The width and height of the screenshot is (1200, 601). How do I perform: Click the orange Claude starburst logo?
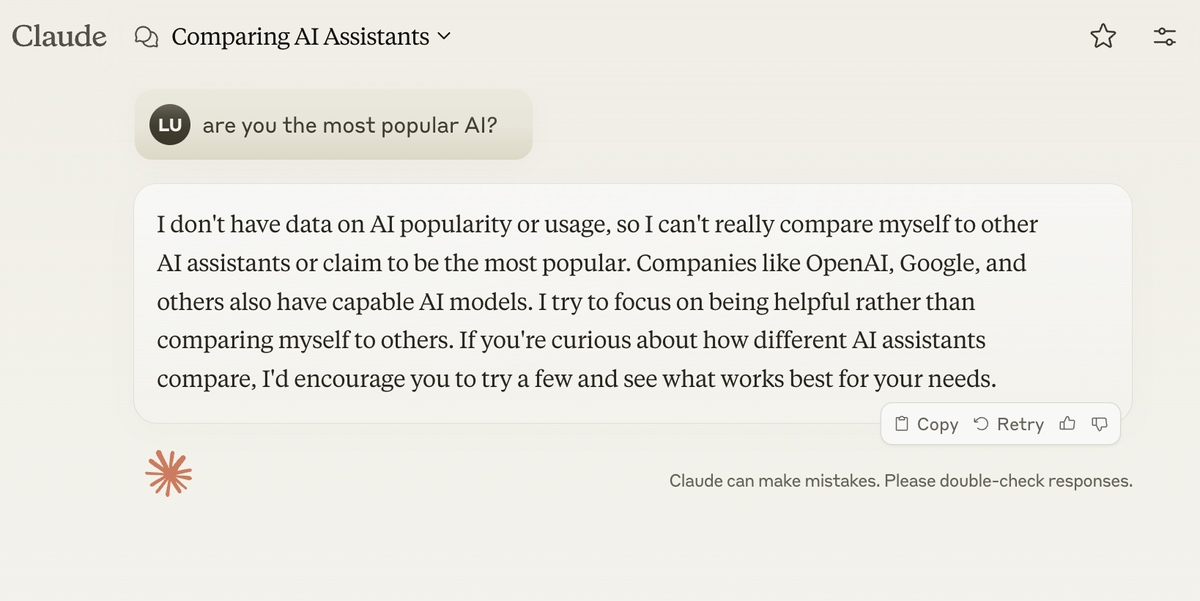tap(168, 471)
